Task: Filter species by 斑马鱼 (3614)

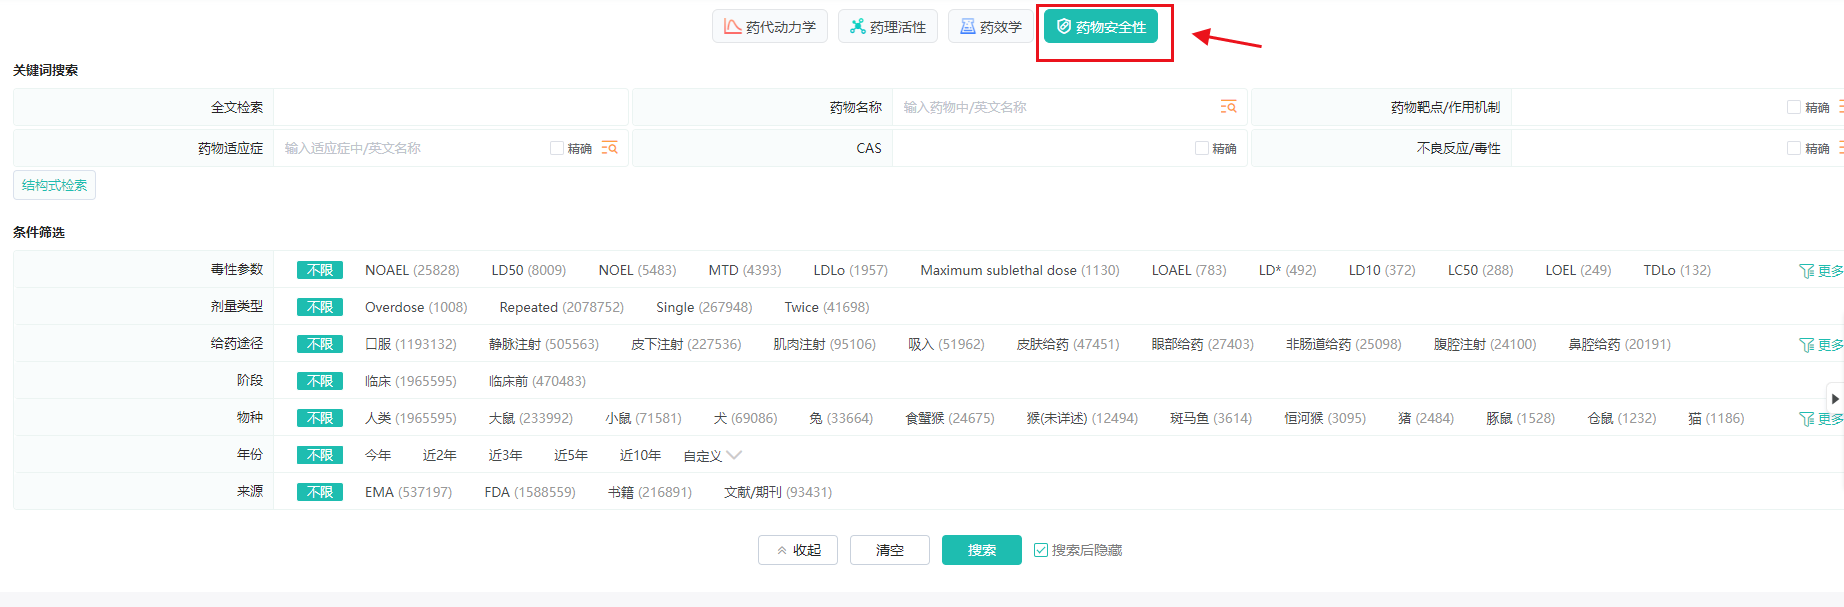Action: [x=1211, y=418]
